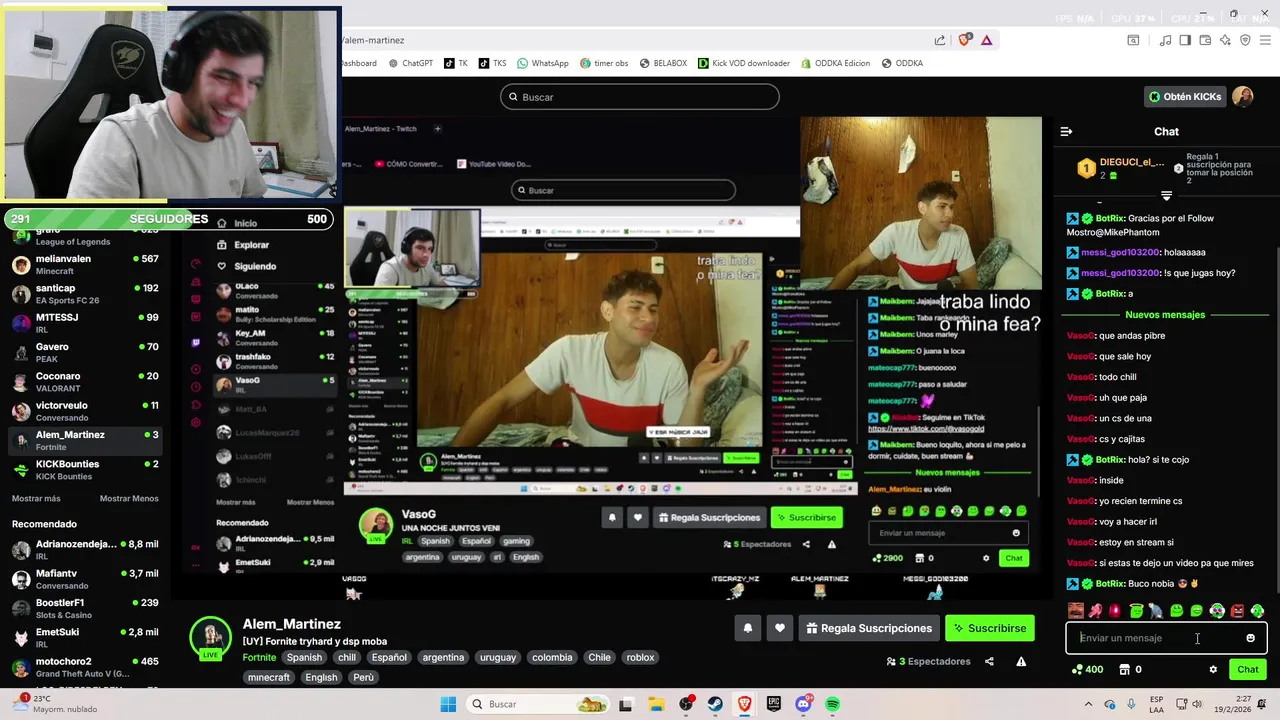
Task: Click the Brave wallet icon in toolbar
Action: pyautogui.click(x=1205, y=40)
